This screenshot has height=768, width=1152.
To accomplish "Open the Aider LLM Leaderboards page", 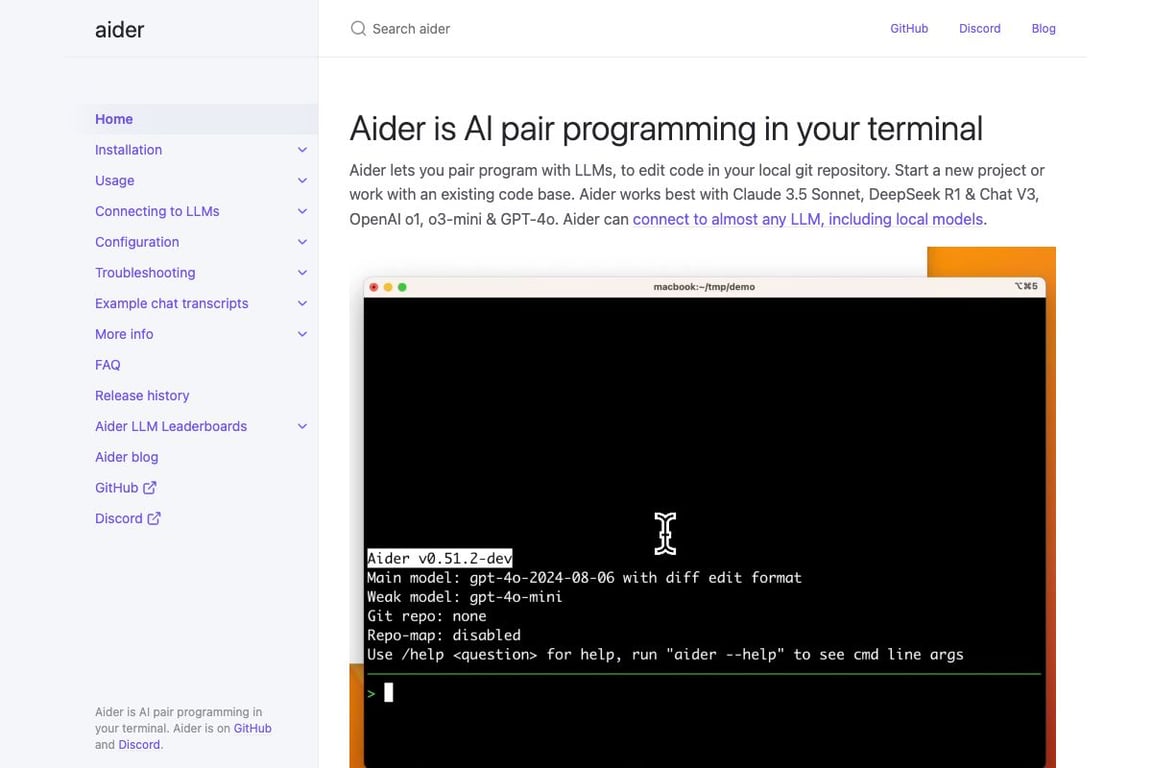I will point(170,426).
